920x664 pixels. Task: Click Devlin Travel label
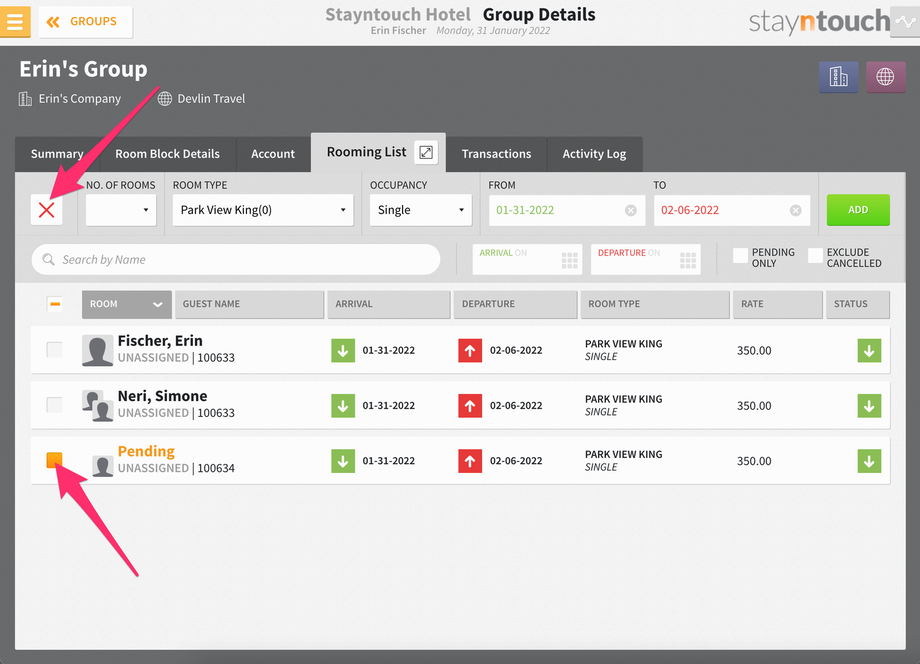pyautogui.click(x=211, y=99)
